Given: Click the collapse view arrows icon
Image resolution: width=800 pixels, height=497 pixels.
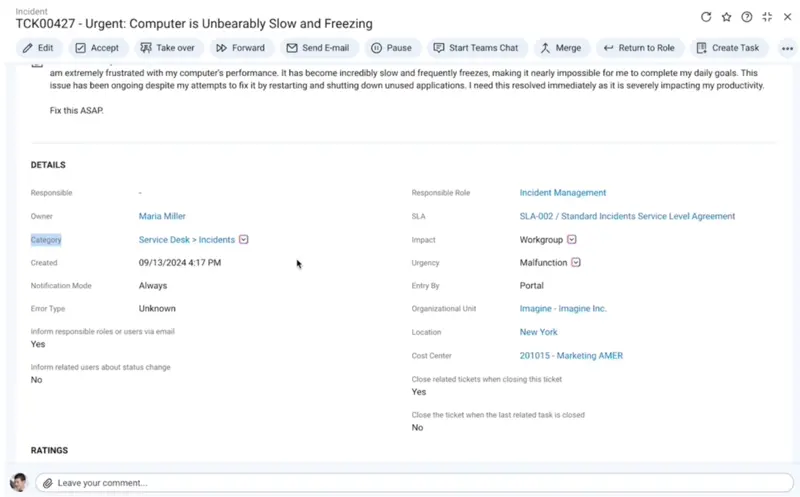Looking at the screenshot, I should (x=767, y=17).
